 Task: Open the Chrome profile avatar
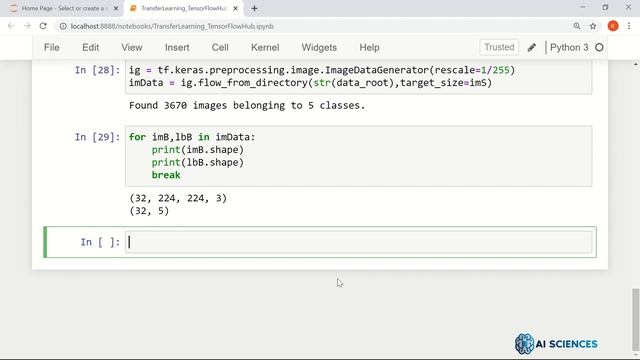point(613,26)
